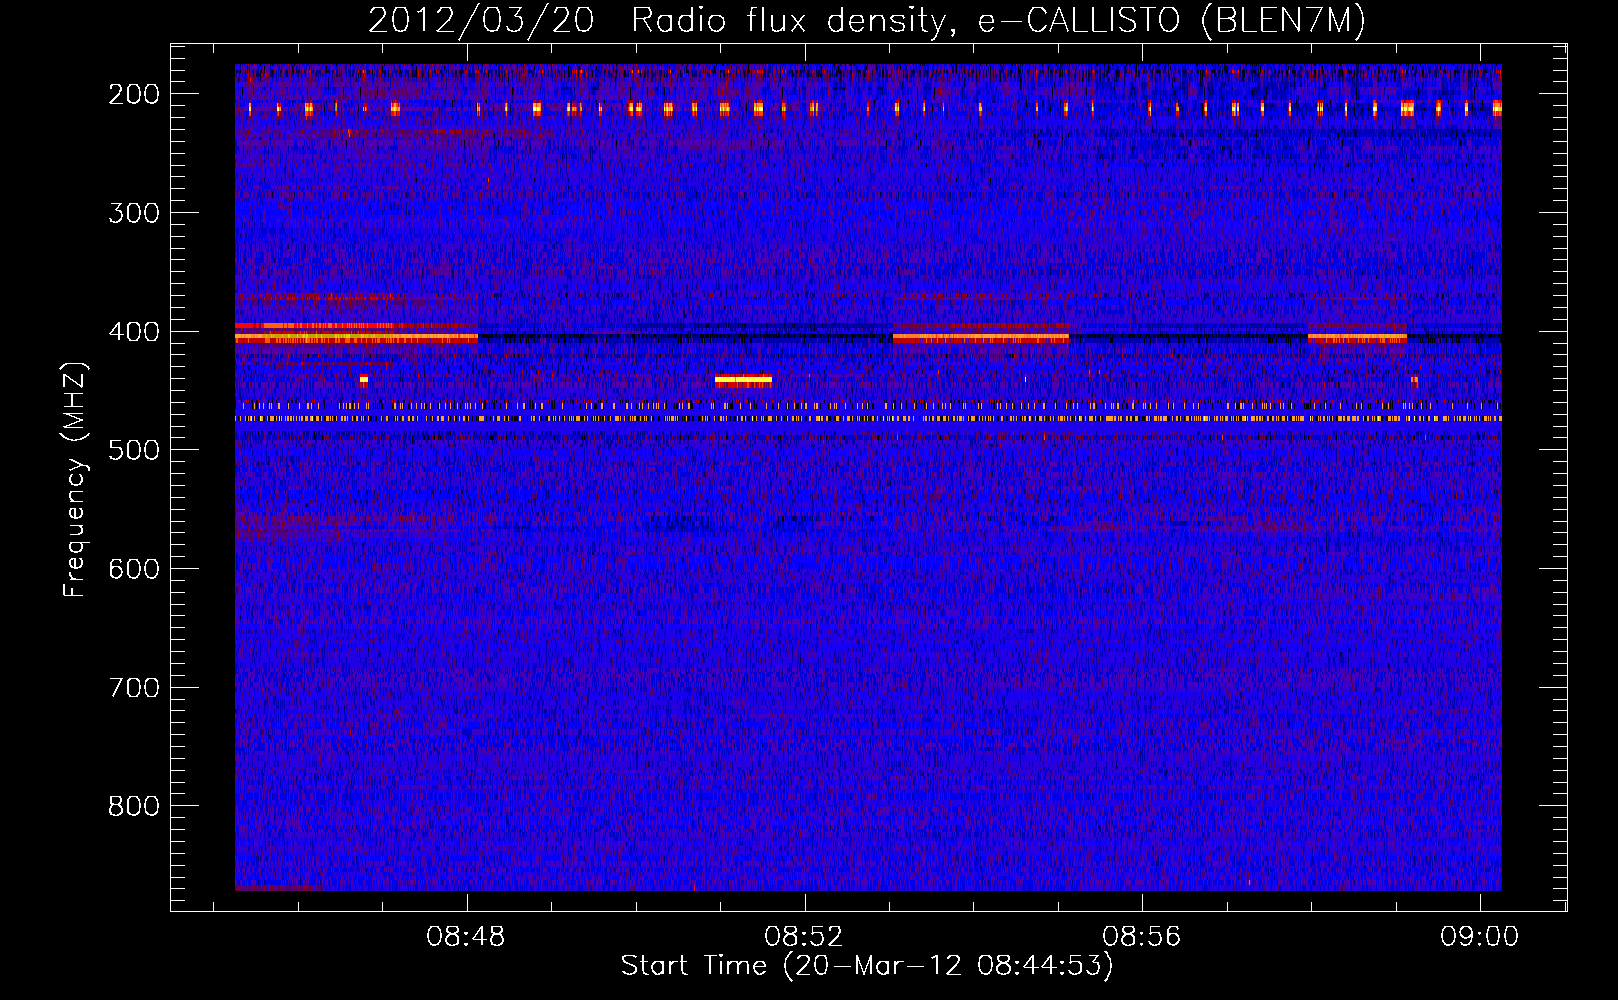
Task: Click the '08:56' time tick label
Action: (x=1142, y=937)
